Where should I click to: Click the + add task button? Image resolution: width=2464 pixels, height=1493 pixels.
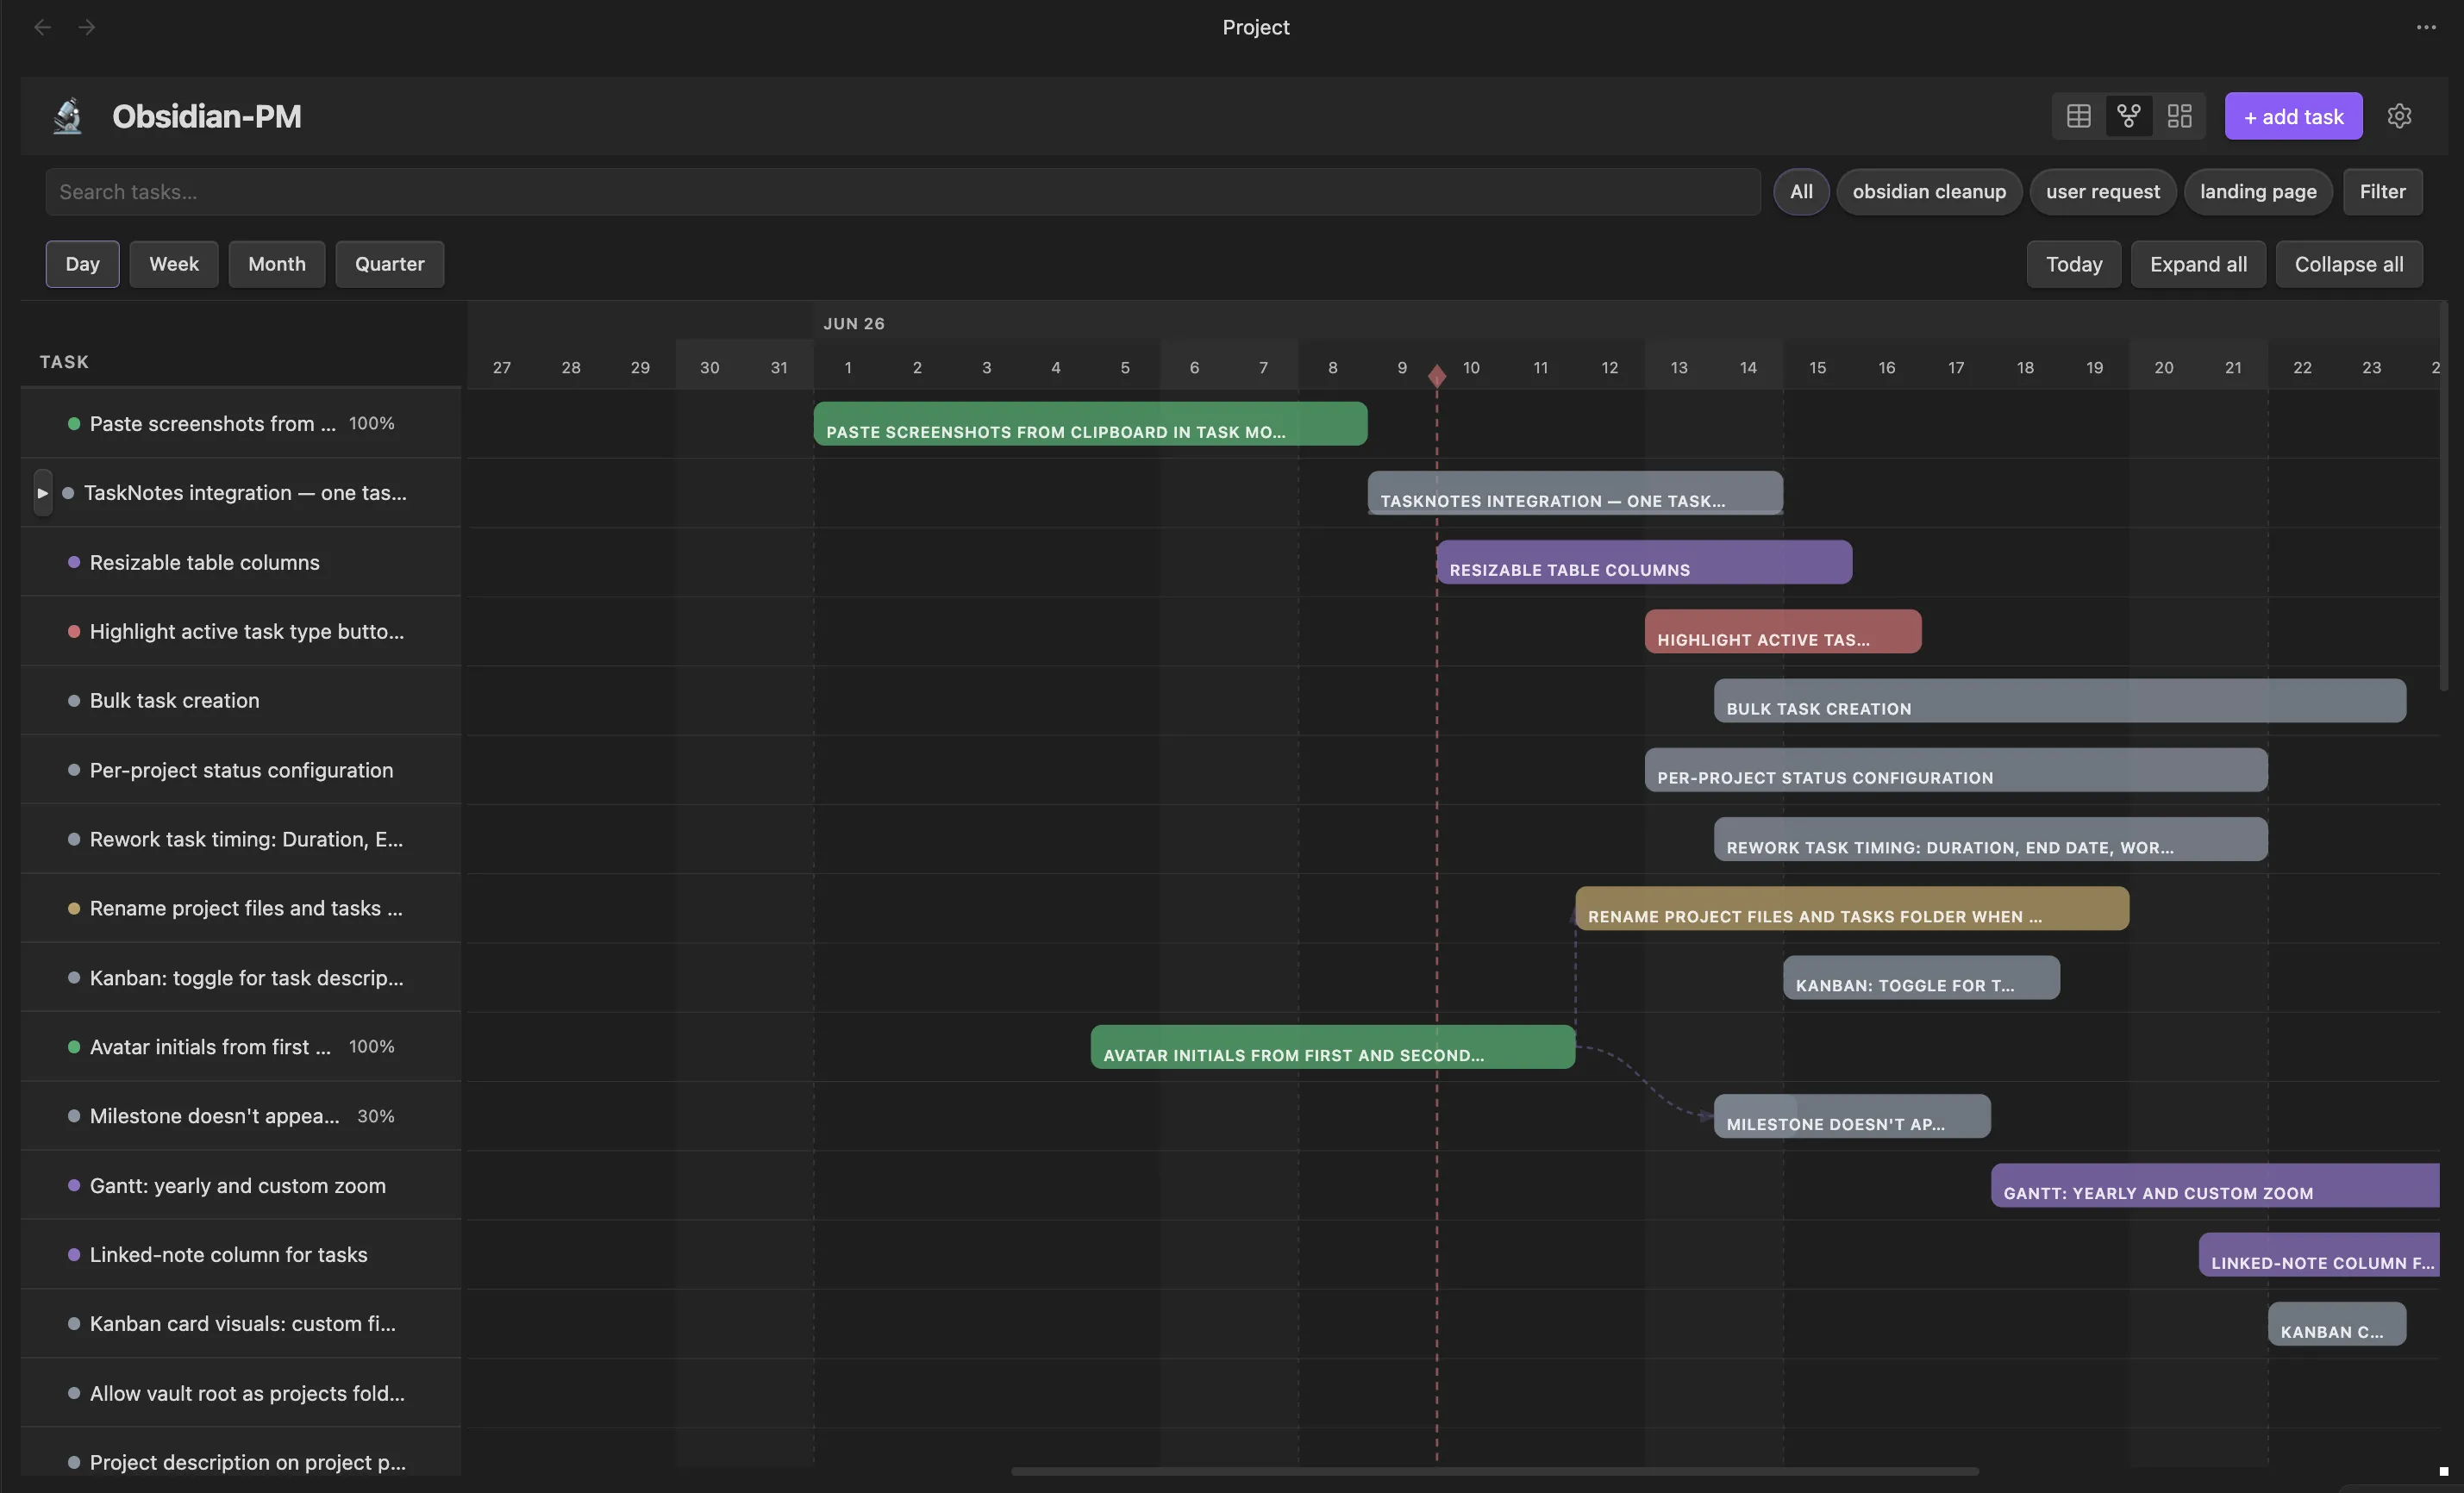click(x=2293, y=116)
